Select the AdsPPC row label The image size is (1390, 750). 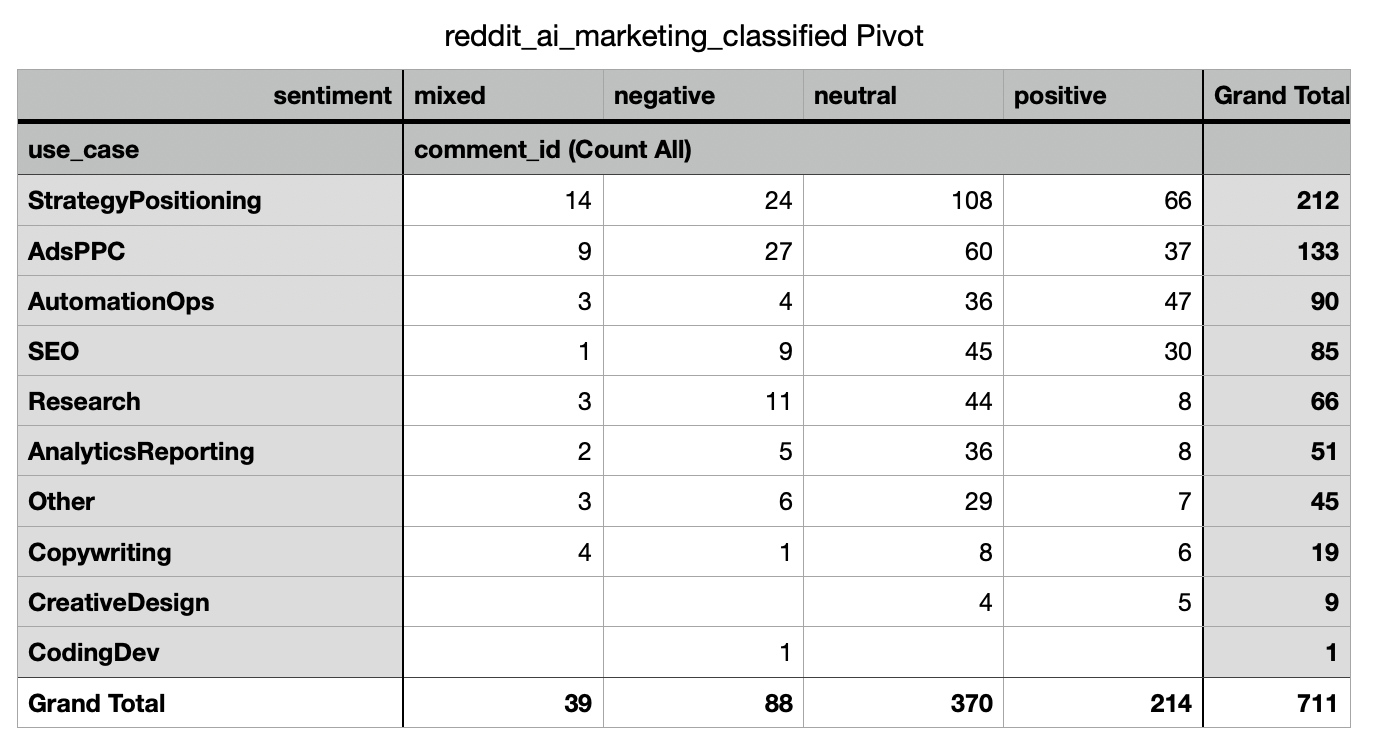pyautogui.click(x=77, y=251)
